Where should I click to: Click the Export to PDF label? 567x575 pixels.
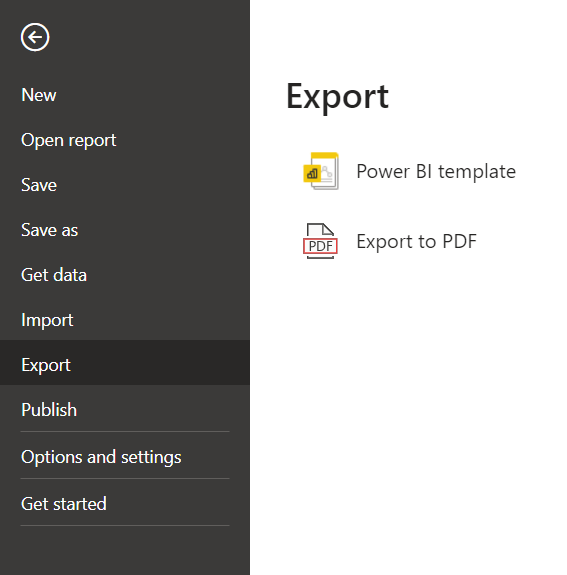416,241
